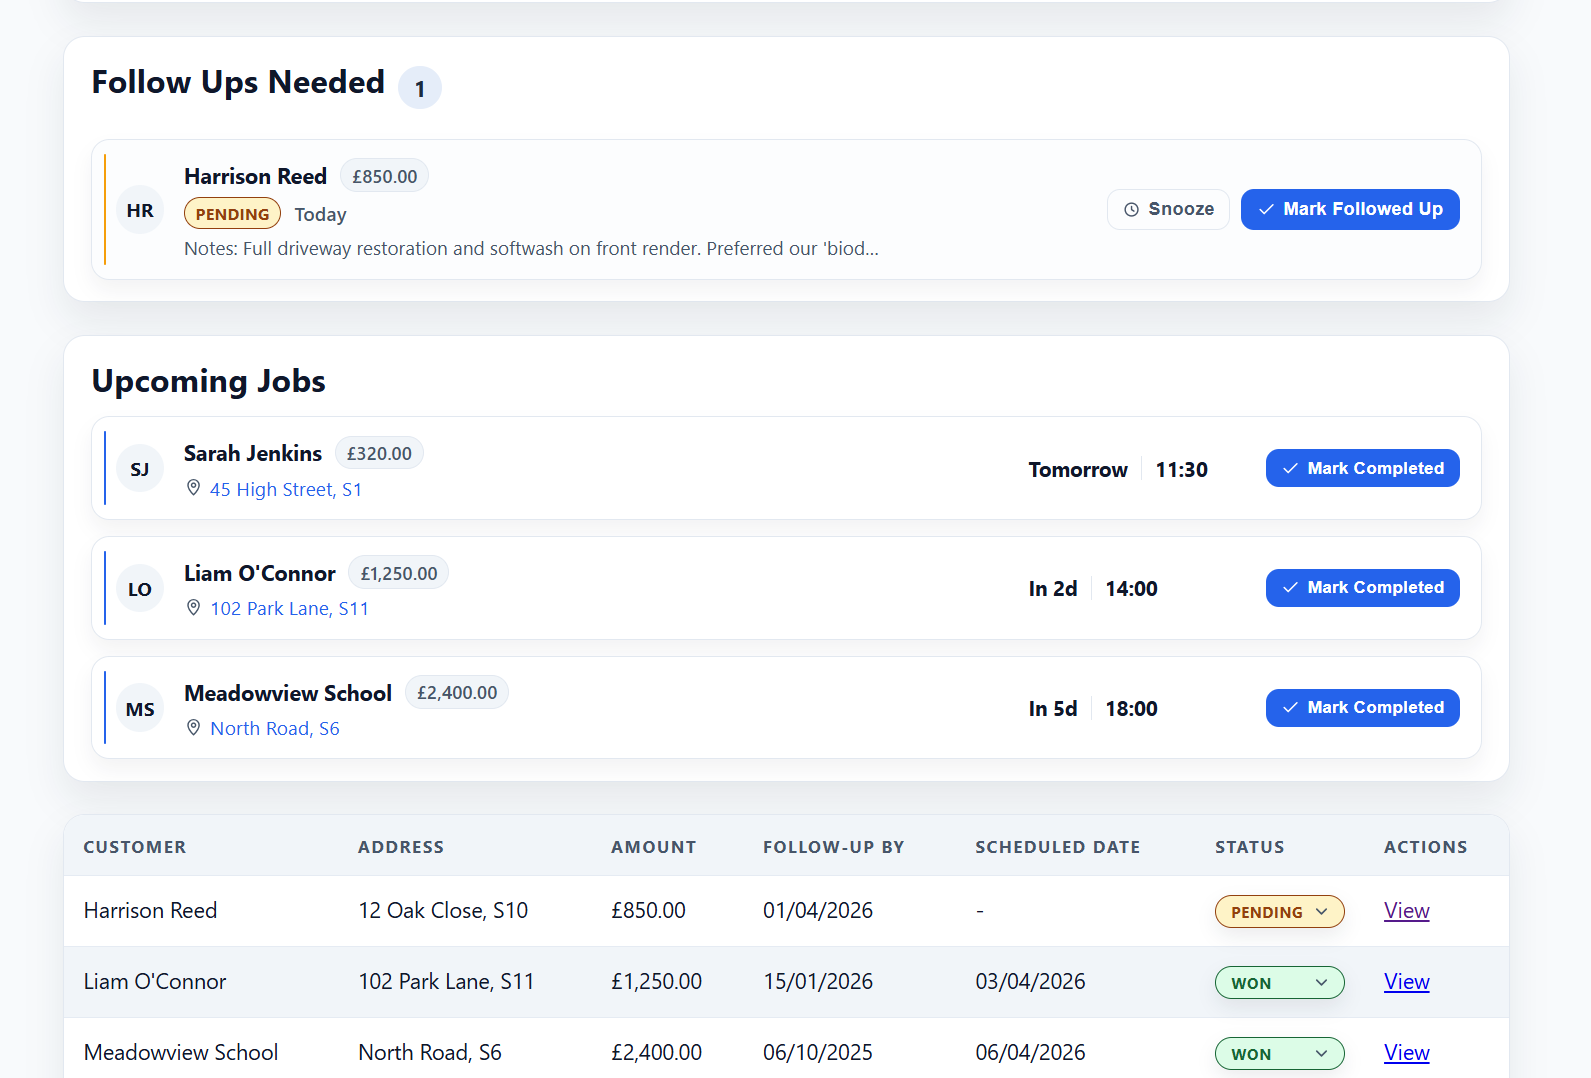Click SCHEDULED DATE column header
Screen dimensions: 1591x1078
tap(1058, 847)
